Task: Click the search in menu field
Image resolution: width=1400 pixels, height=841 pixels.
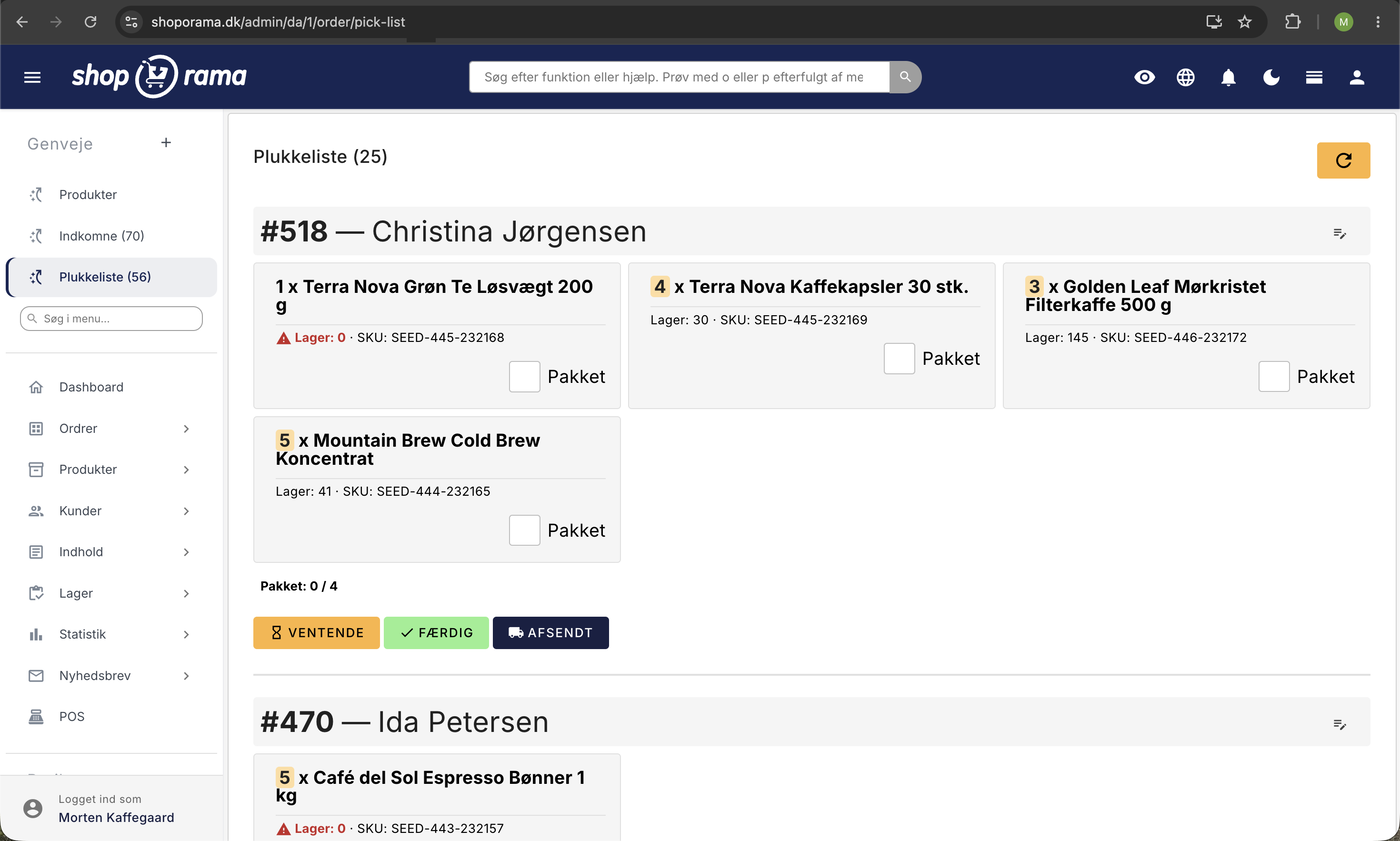Action: (x=111, y=318)
